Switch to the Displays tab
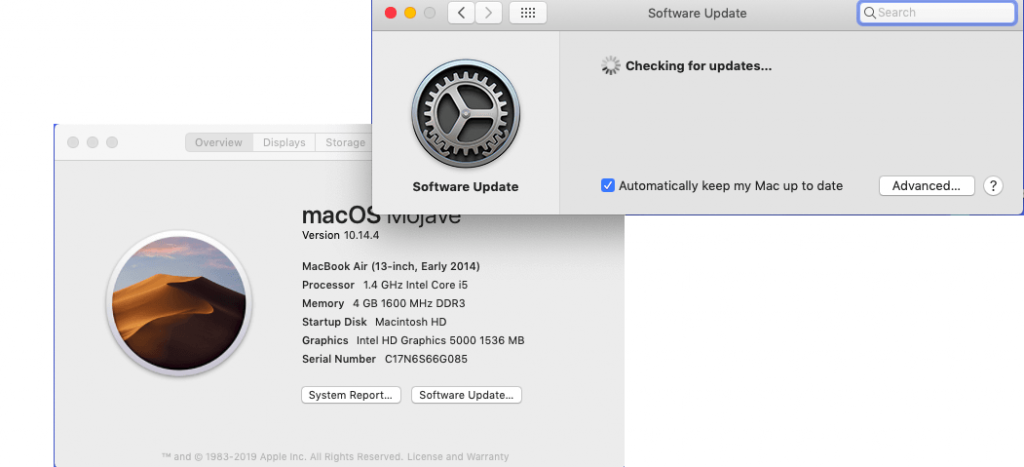Viewport: 1024px width, 467px height. pos(284,142)
